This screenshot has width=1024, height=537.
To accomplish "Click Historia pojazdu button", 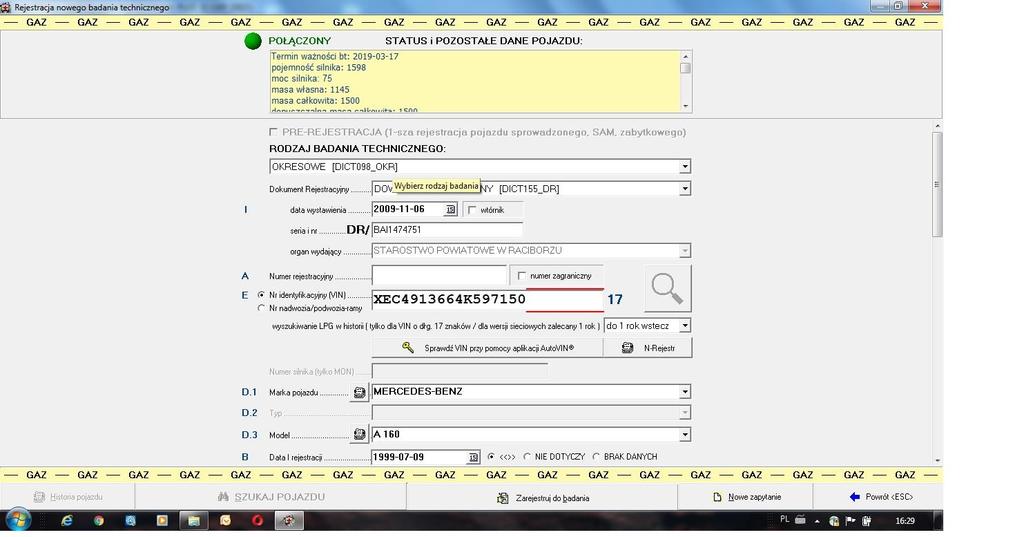I will pos(68,498).
